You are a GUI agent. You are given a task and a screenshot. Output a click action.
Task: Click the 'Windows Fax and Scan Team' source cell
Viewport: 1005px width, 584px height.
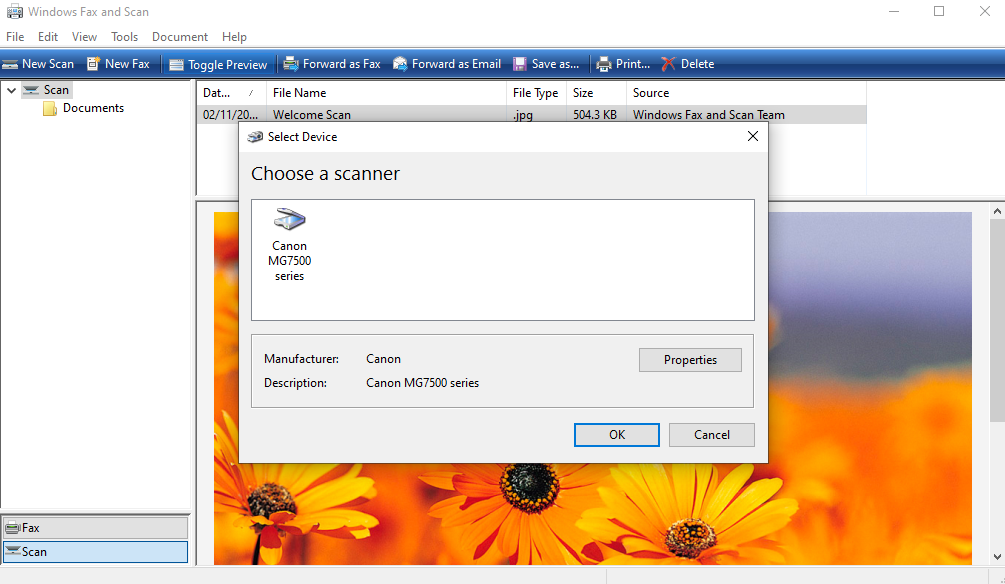(x=709, y=115)
